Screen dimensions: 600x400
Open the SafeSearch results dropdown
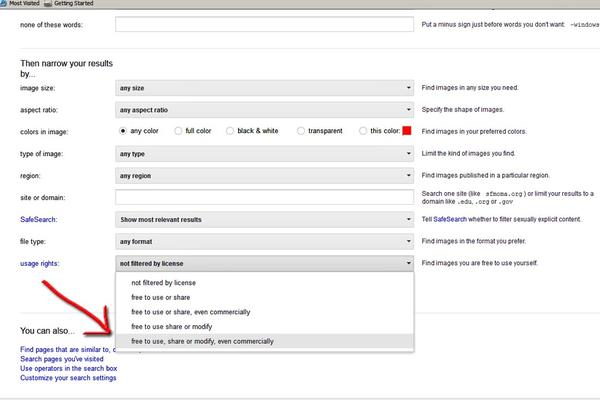pyautogui.click(x=264, y=220)
